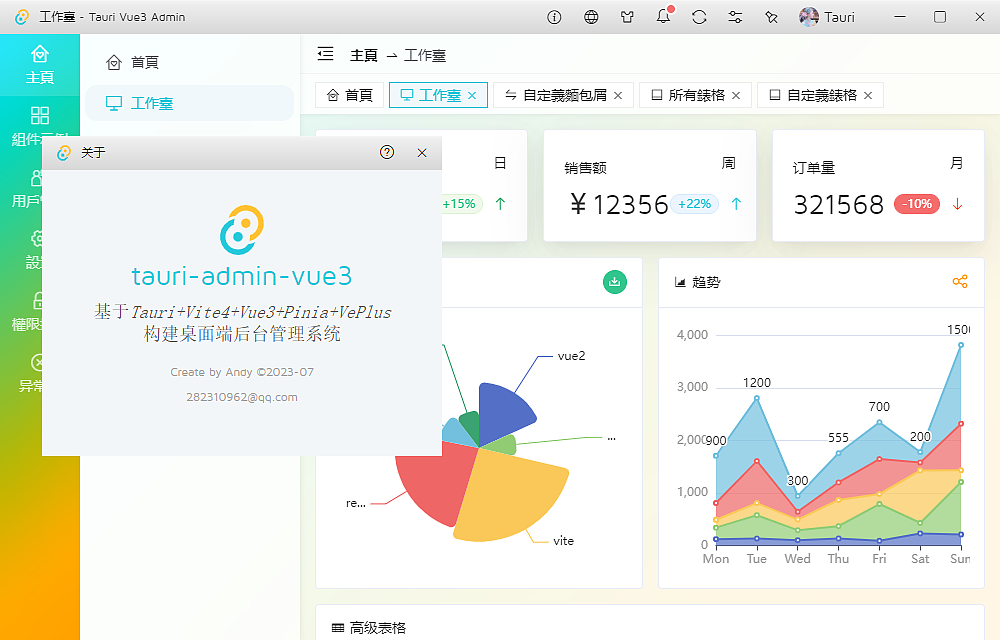
Task: Click the help question mark in the 關於 dialog
Action: point(387,152)
